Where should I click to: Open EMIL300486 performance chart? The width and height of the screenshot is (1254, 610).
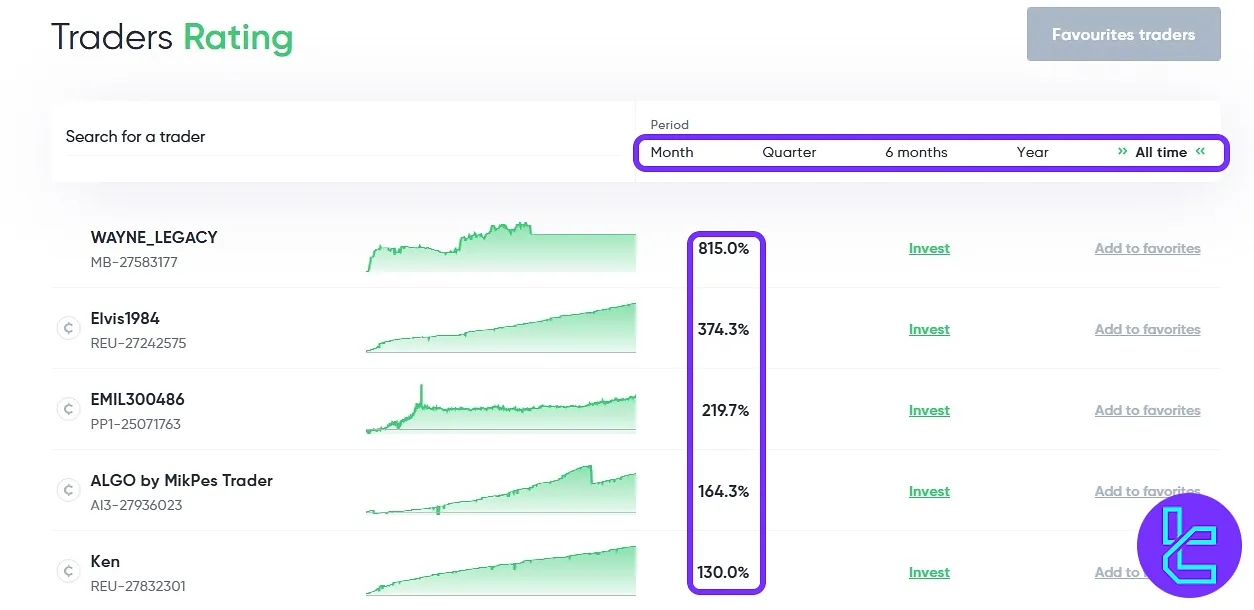pyautogui.click(x=501, y=408)
